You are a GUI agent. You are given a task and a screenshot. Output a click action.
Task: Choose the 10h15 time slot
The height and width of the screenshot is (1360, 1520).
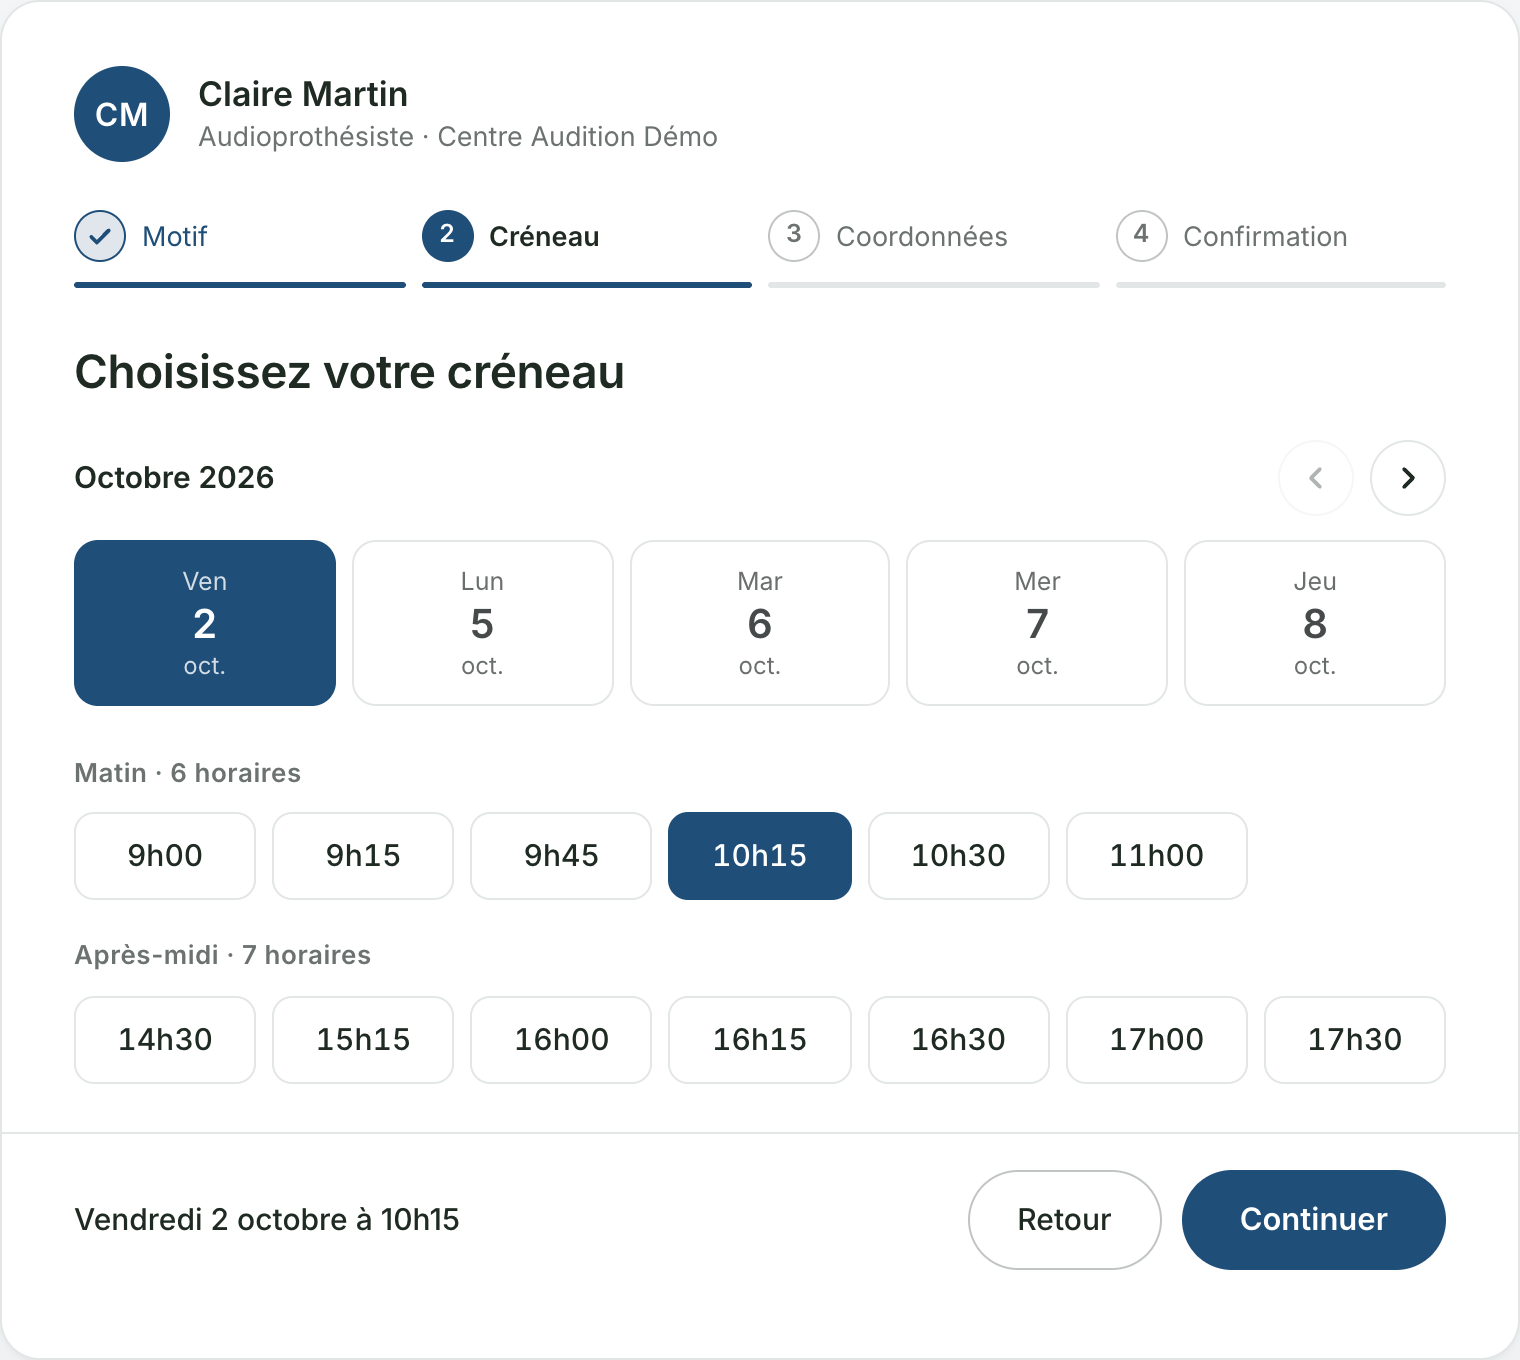pyautogui.click(x=760, y=856)
